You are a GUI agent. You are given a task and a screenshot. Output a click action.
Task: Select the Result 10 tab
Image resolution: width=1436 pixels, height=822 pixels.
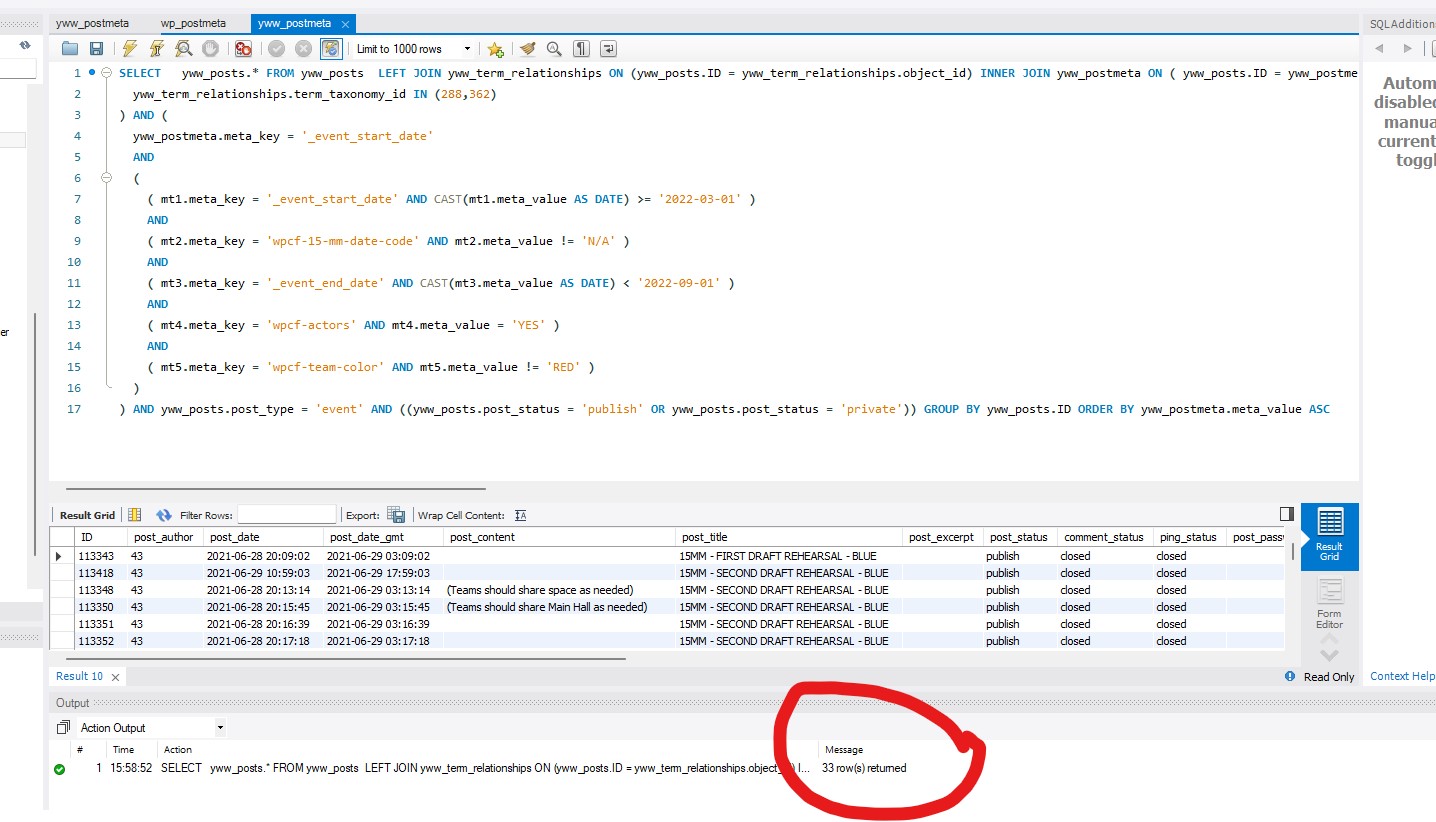coord(79,676)
